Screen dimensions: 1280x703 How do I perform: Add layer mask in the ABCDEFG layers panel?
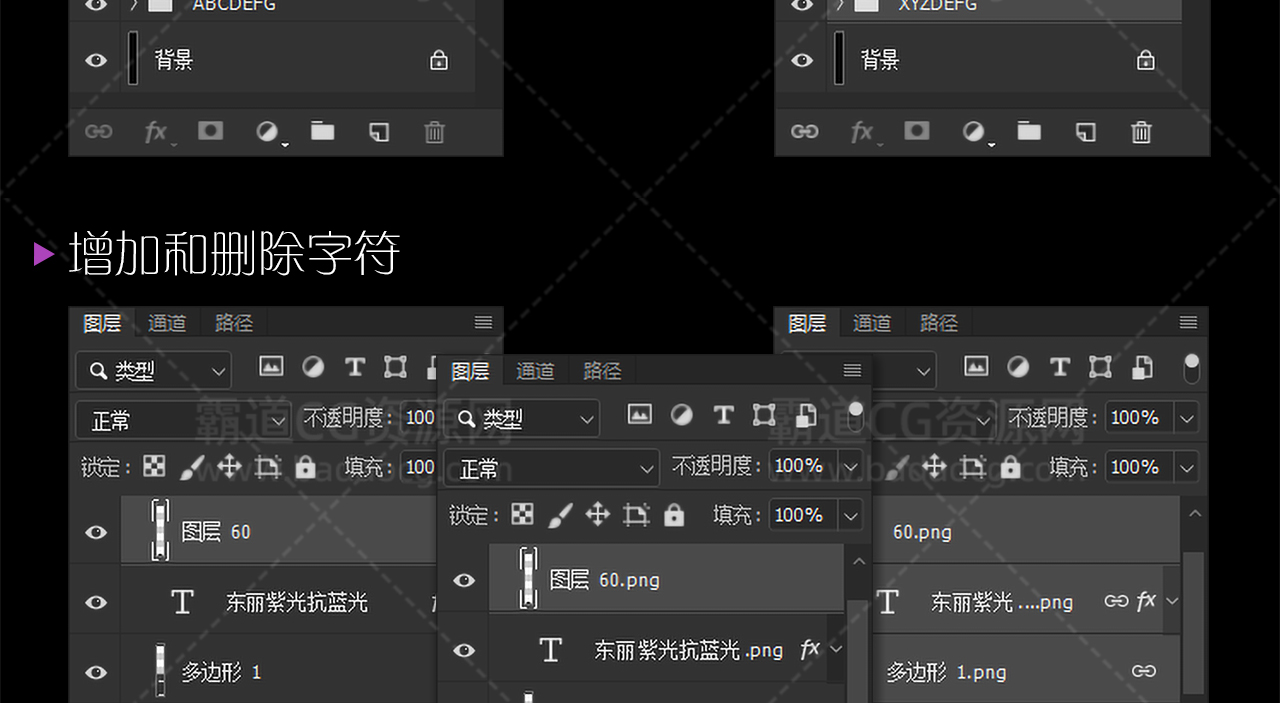pyautogui.click(x=210, y=131)
